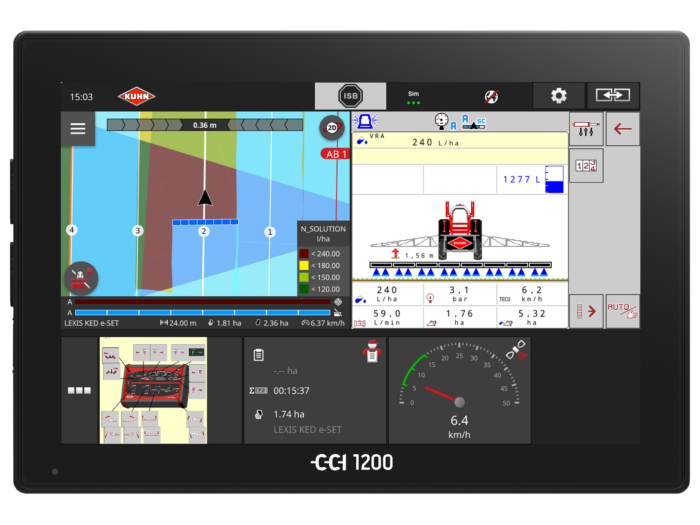Go back with the red left arrow
The height and width of the screenshot is (525, 700).
pyautogui.click(x=622, y=129)
